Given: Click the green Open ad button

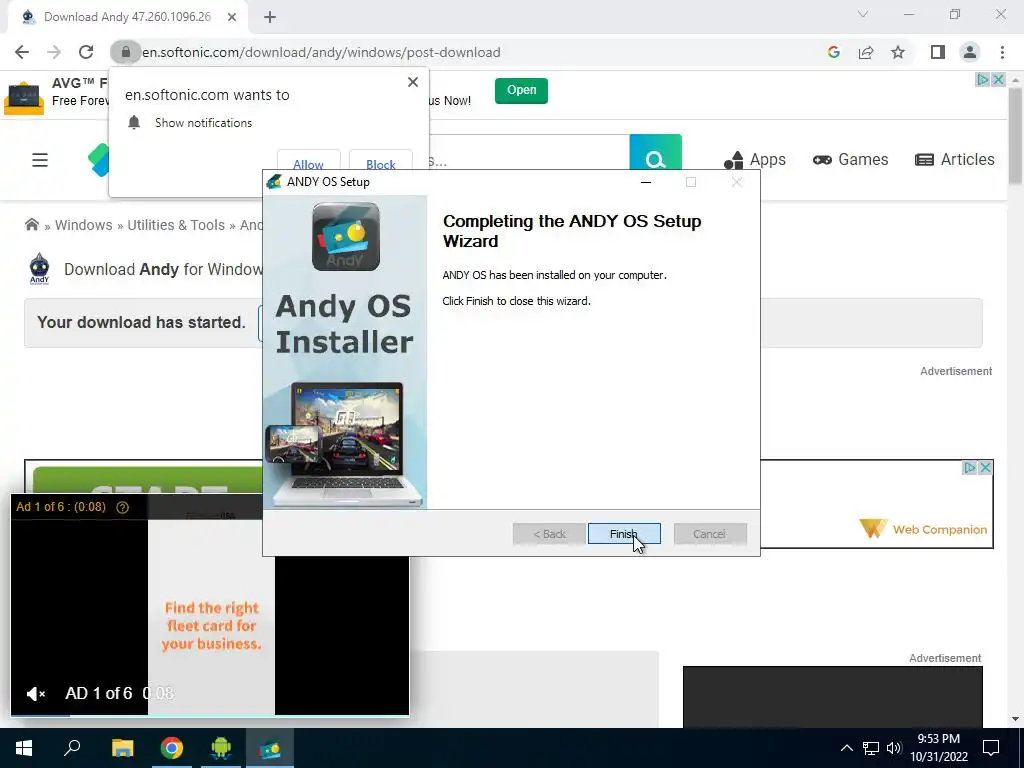Looking at the screenshot, I should coord(521,90).
